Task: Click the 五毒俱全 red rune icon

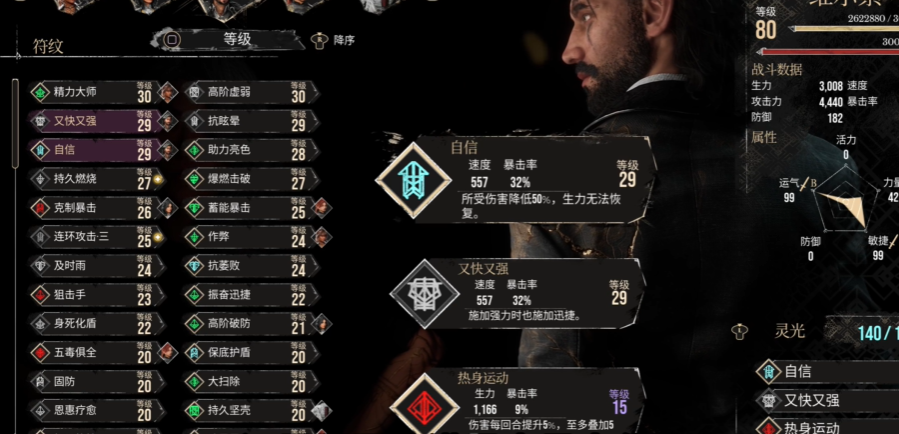Action: point(41,353)
